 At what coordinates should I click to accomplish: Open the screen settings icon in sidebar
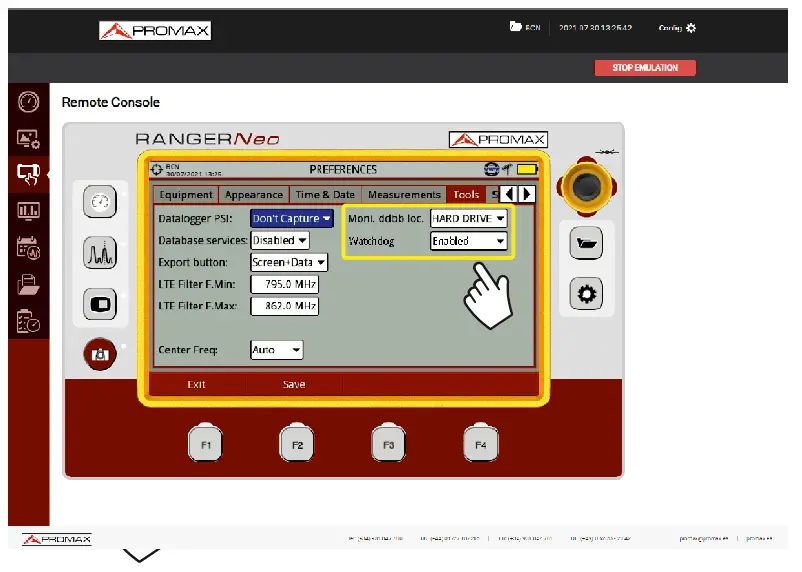tap(28, 139)
